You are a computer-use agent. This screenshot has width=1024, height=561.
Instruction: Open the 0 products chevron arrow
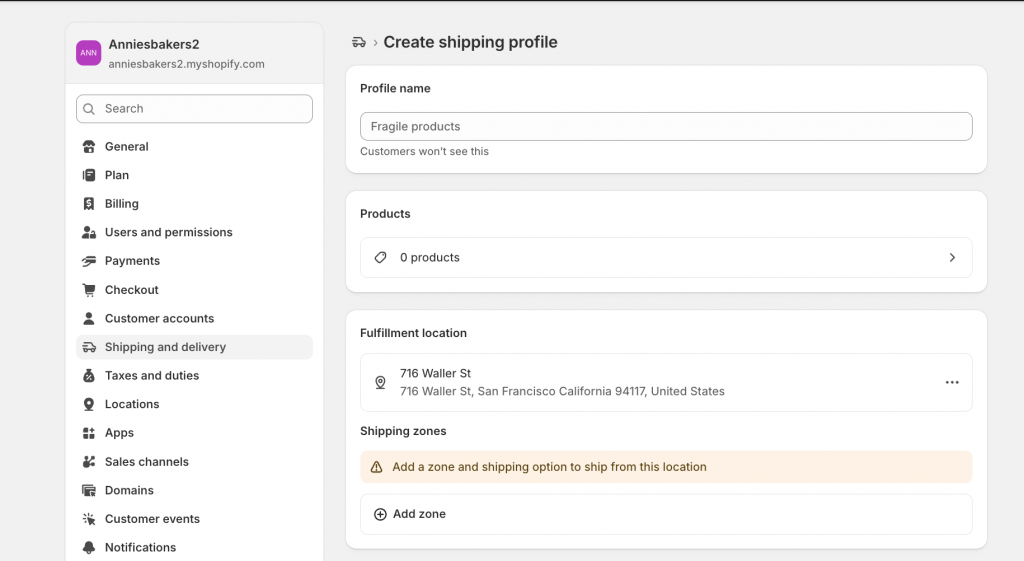[952, 257]
